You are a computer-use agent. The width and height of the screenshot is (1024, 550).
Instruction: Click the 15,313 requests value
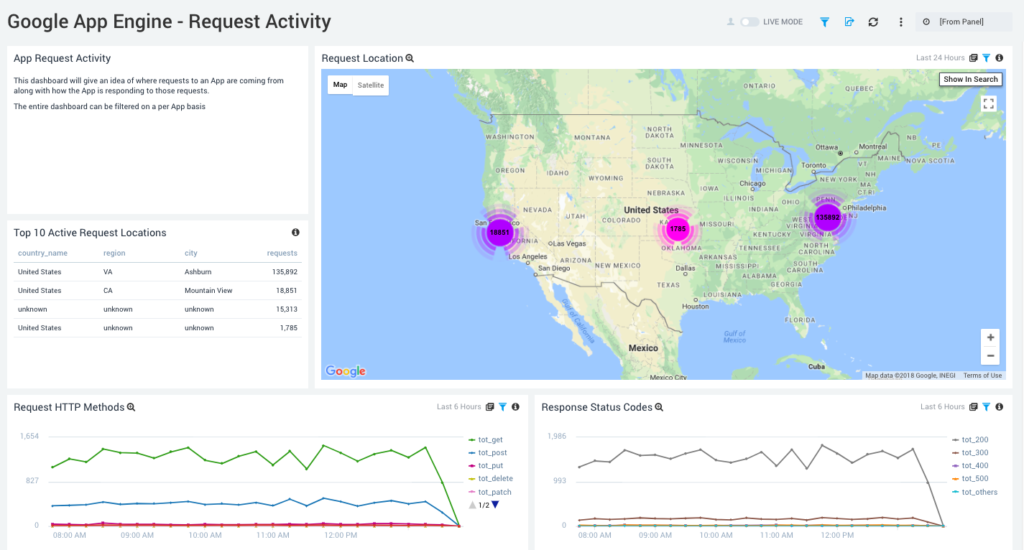pos(287,309)
